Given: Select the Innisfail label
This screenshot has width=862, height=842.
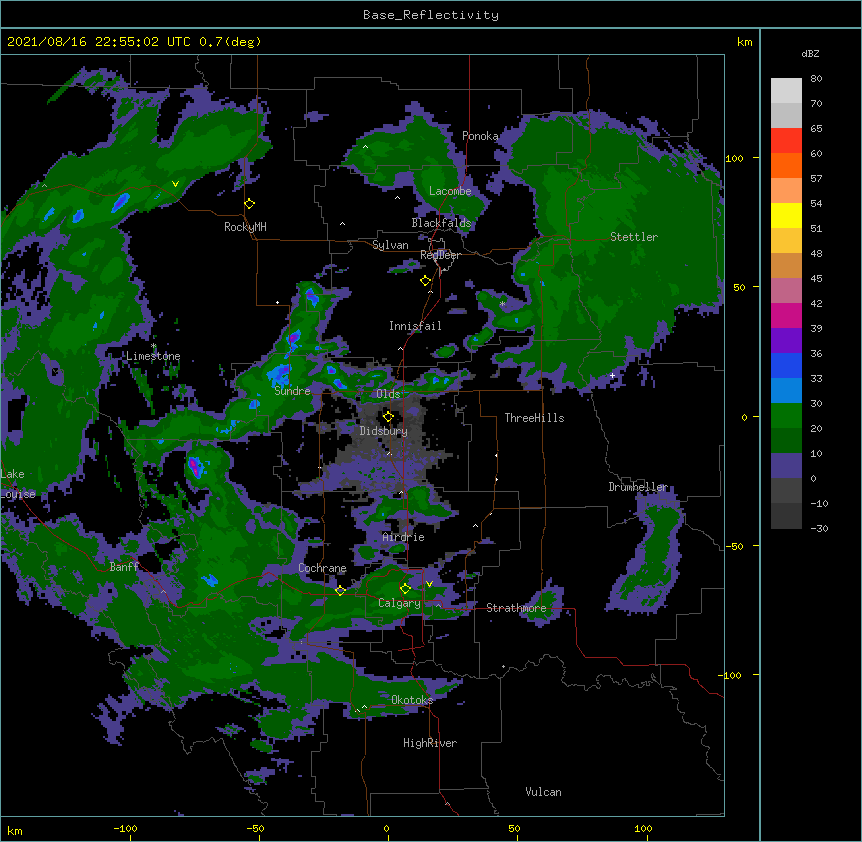Looking at the screenshot, I should 415,326.
